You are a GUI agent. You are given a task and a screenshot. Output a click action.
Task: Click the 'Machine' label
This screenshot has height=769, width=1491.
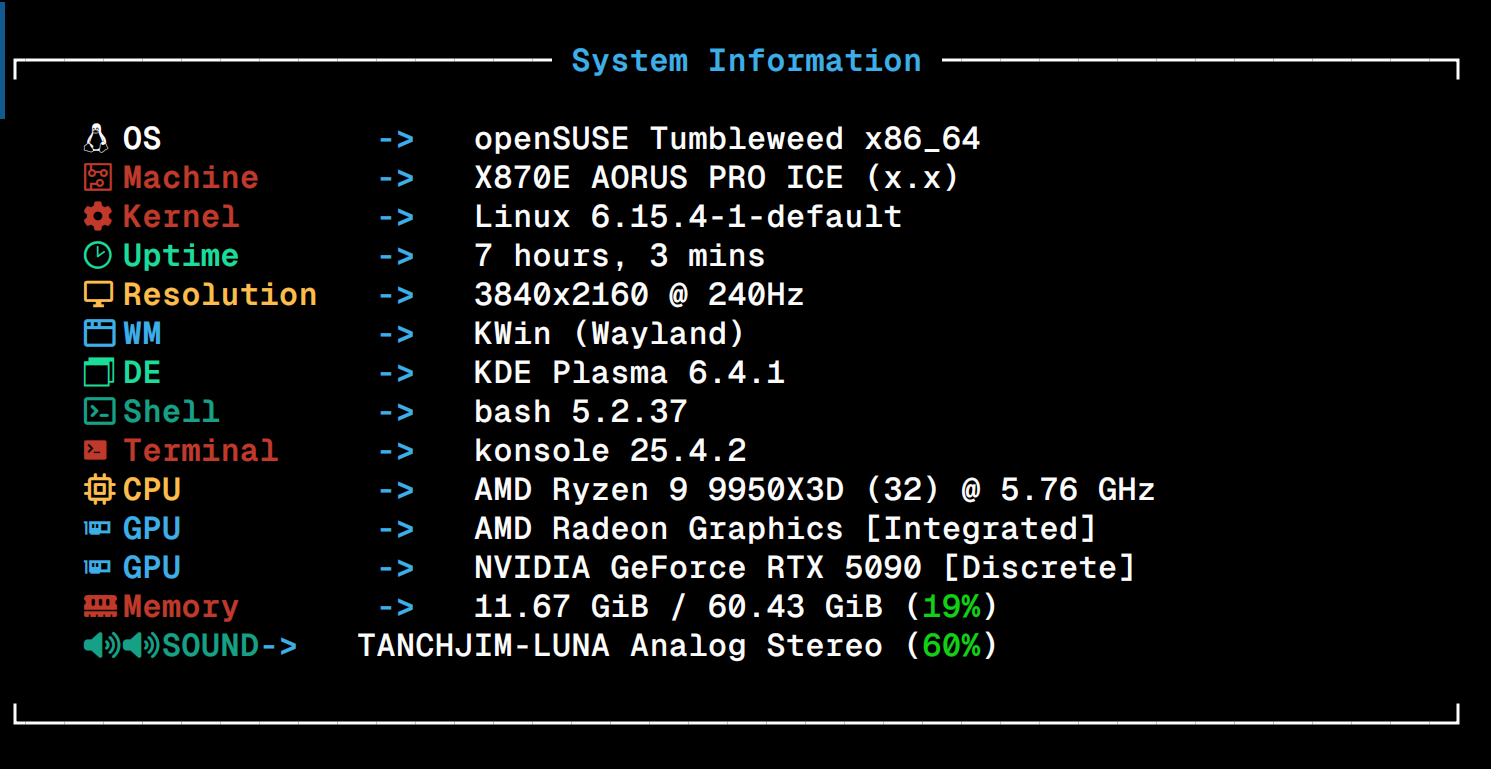click(191, 177)
